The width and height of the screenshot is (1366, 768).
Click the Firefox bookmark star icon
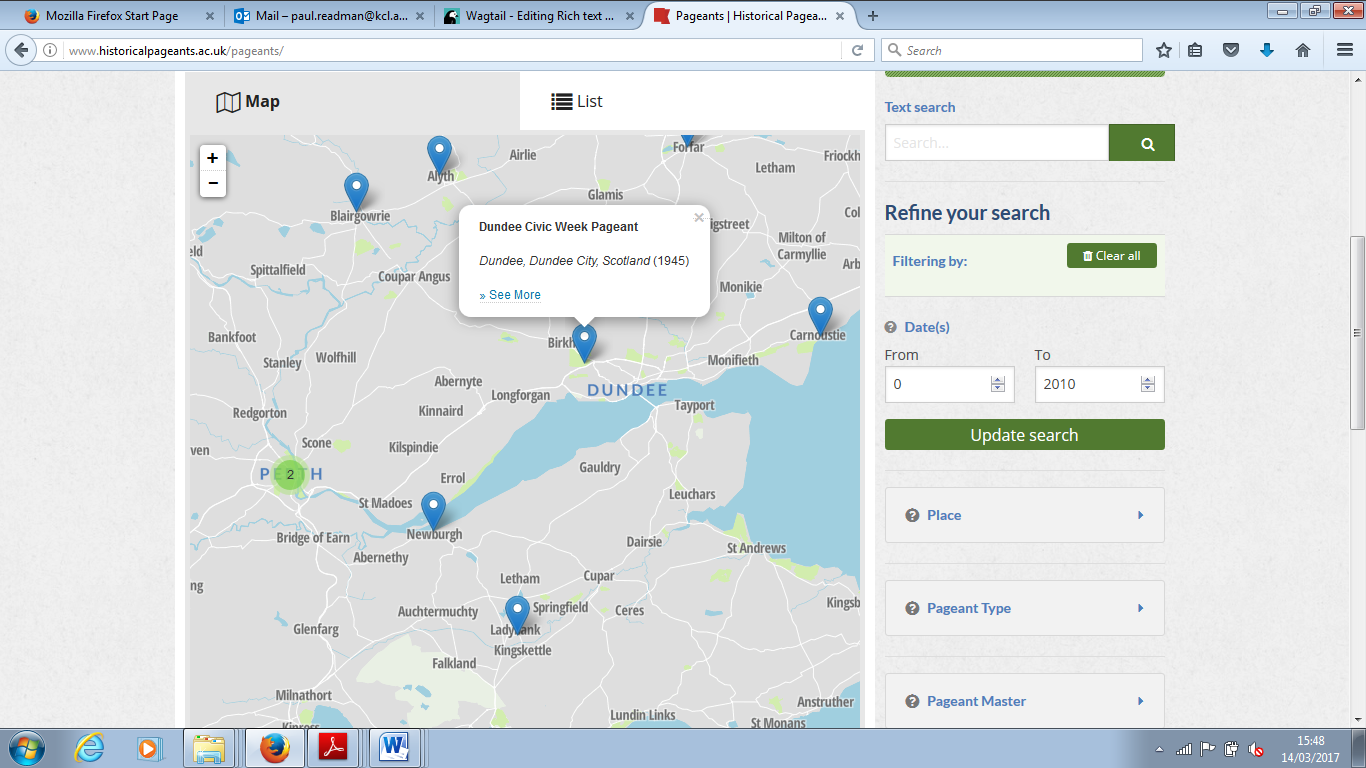click(x=1163, y=50)
